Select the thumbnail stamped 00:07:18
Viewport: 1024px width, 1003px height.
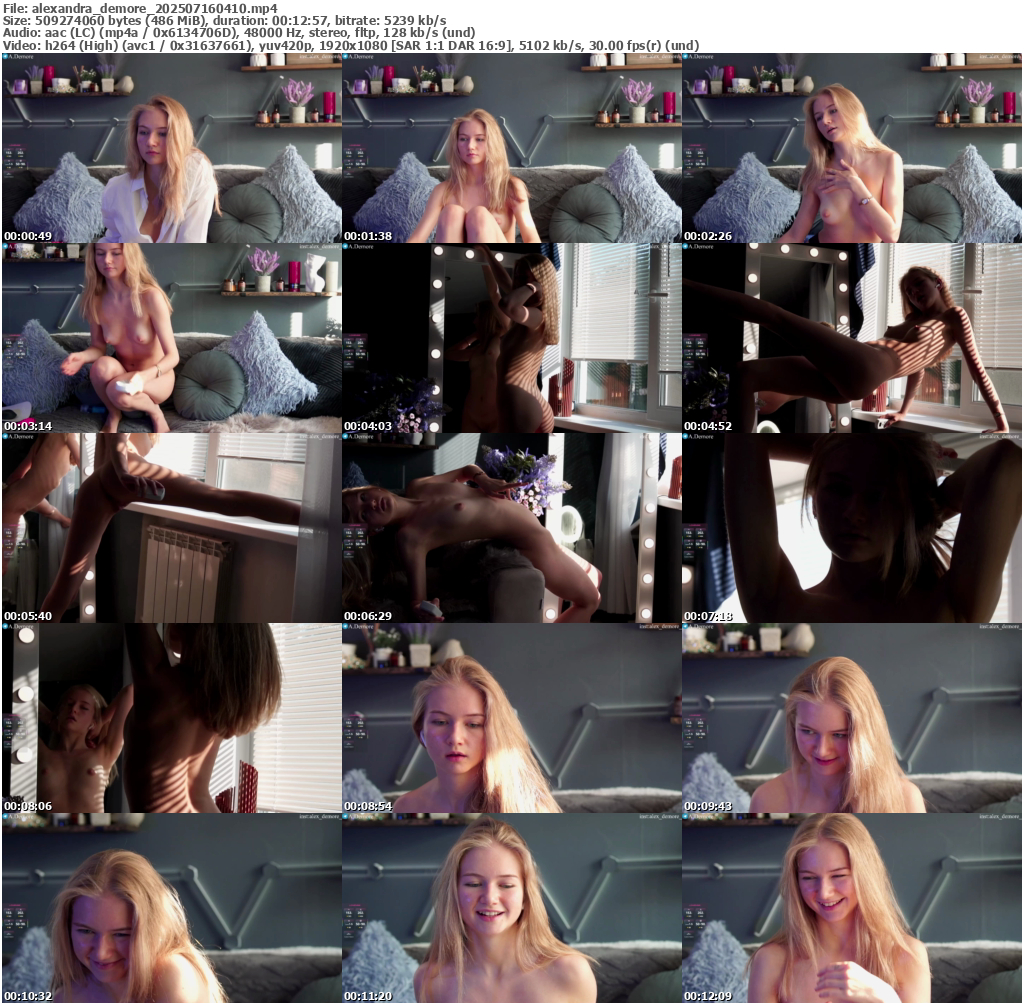pos(852,528)
